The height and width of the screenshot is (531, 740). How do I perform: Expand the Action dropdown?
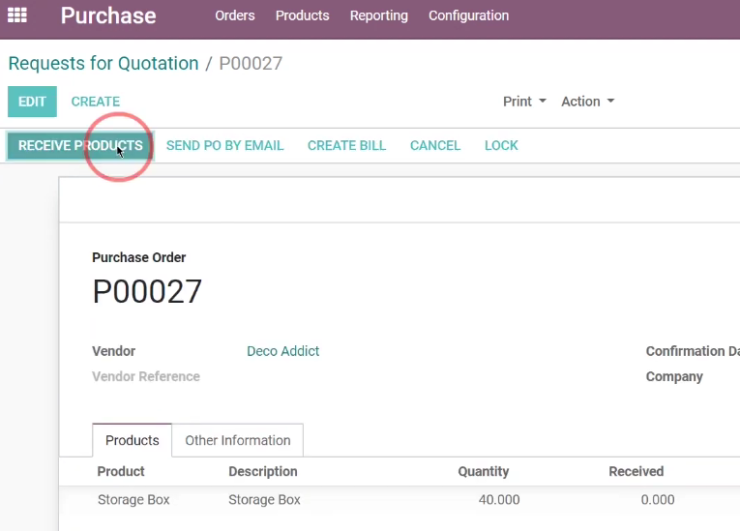tap(588, 101)
